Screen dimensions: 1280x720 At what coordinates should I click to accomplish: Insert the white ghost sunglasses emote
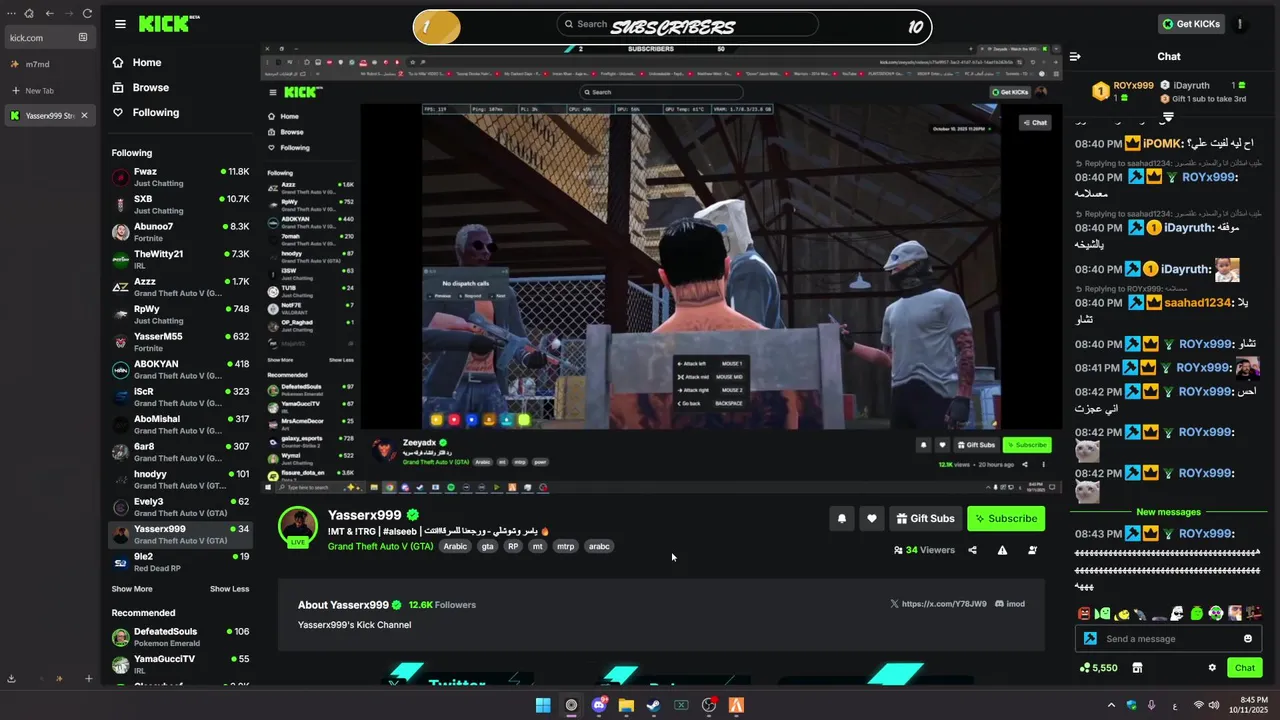click(1178, 613)
